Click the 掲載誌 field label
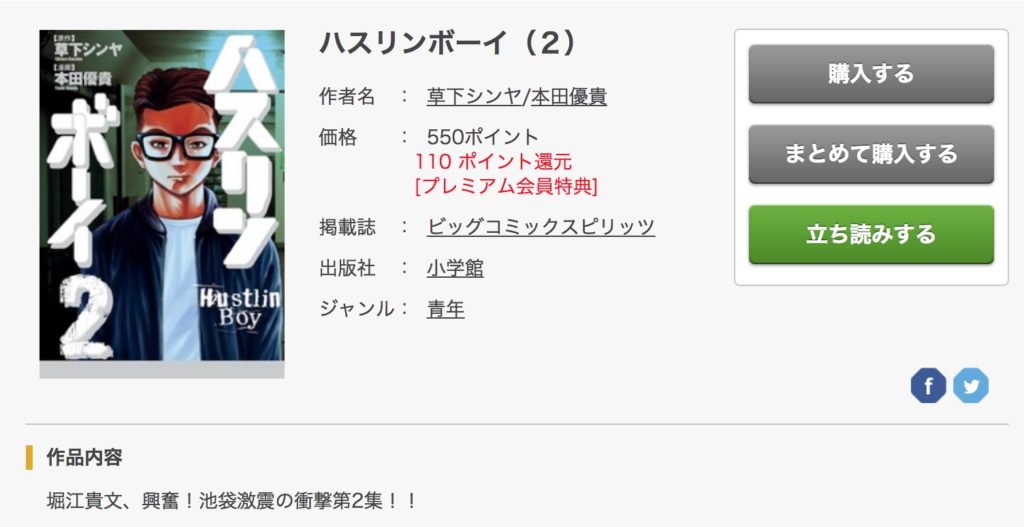This screenshot has height=527, width=1024. pos(347,227)
